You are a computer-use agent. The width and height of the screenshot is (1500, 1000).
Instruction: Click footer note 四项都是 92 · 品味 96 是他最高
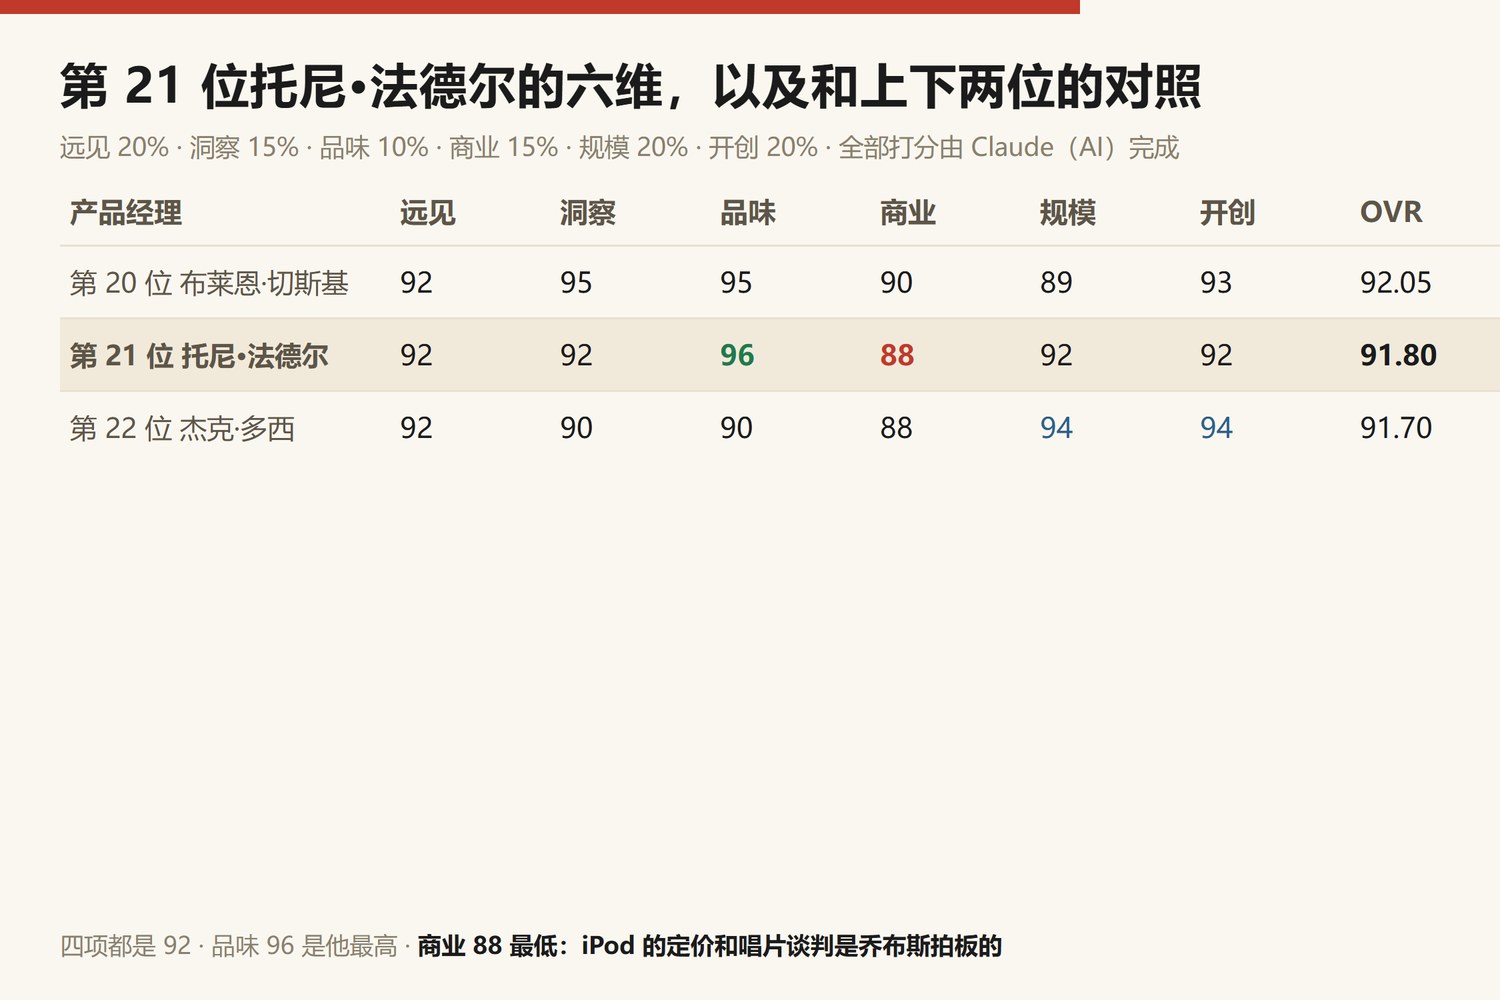pyautogui.click(x=229, y=946)
